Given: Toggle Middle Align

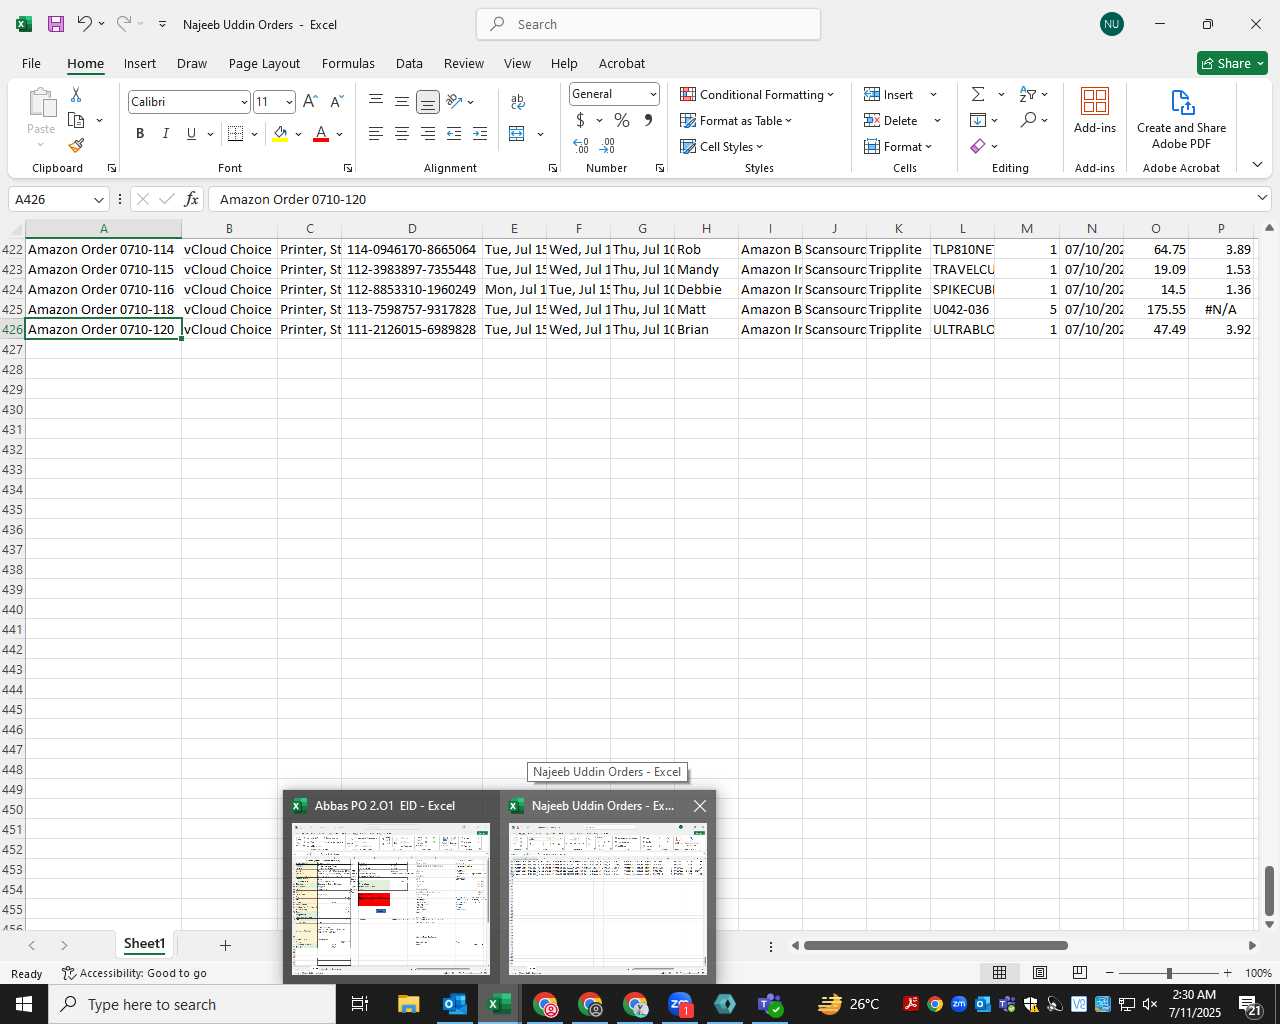Looking at the screenshot, I should 402,101.
